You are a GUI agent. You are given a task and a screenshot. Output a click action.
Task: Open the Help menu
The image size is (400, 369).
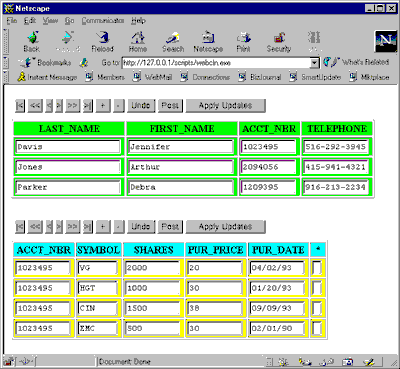(x=138, y=21)
